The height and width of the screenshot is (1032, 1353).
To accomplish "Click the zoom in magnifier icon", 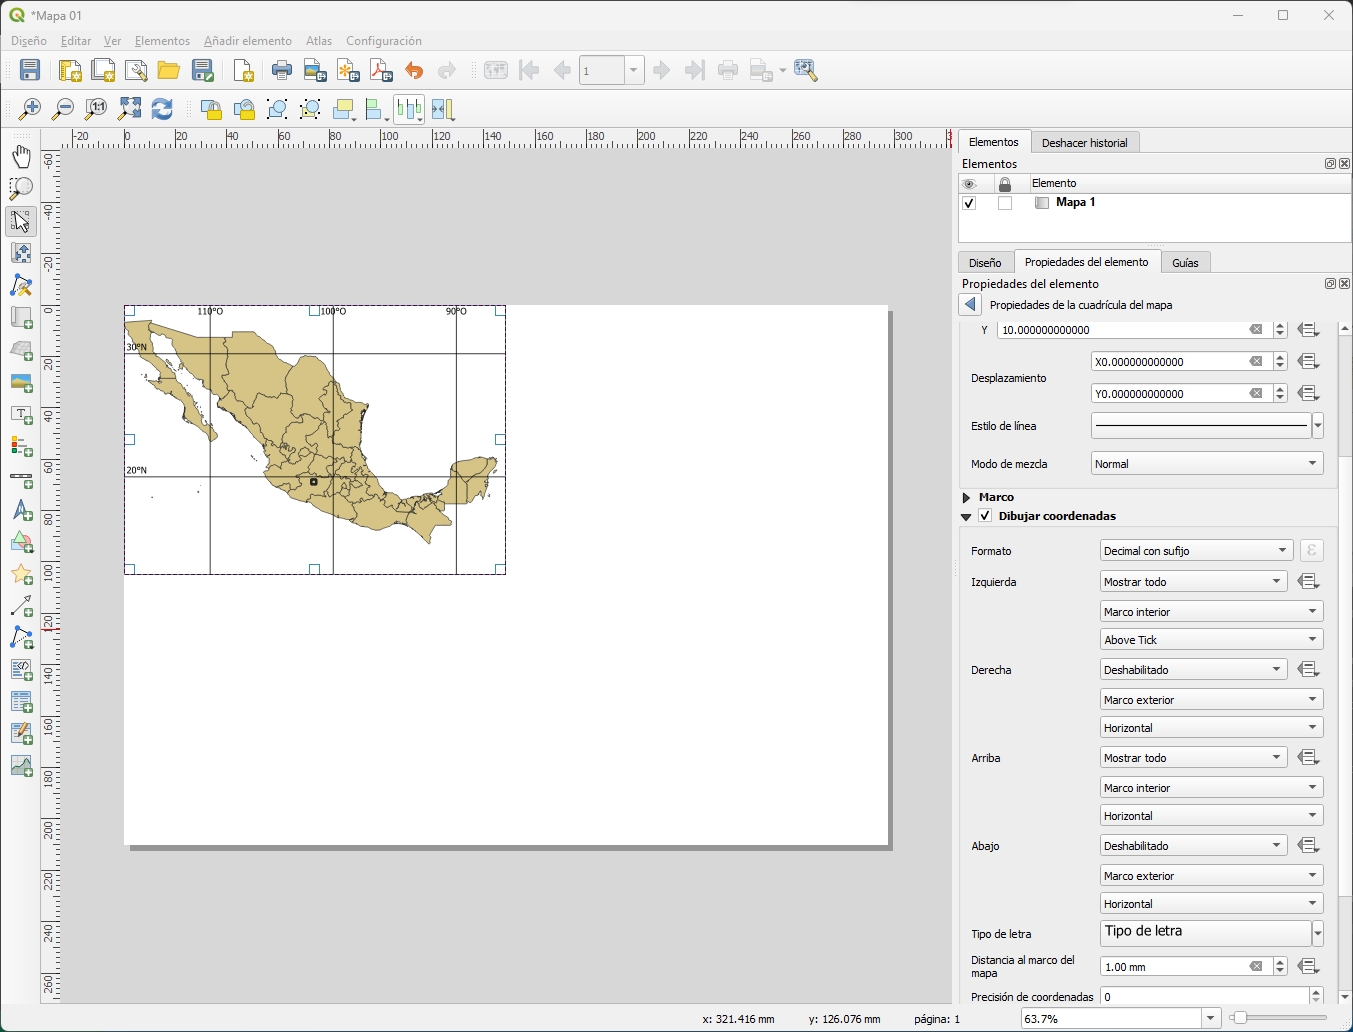I will [30, 109].
